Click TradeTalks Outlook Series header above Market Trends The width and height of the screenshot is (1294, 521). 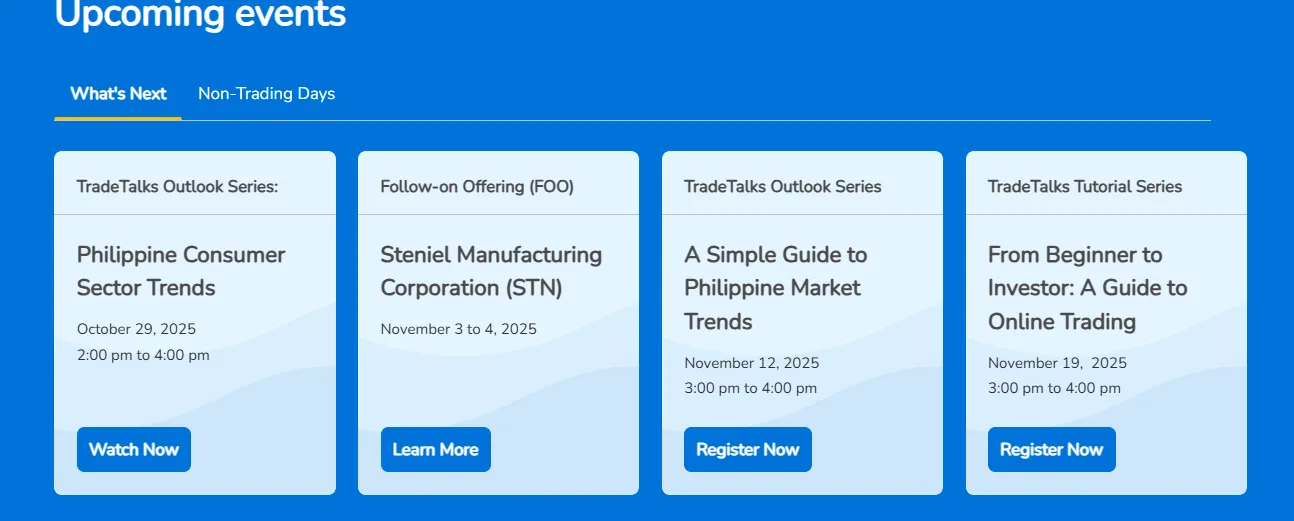click(782, 187)
